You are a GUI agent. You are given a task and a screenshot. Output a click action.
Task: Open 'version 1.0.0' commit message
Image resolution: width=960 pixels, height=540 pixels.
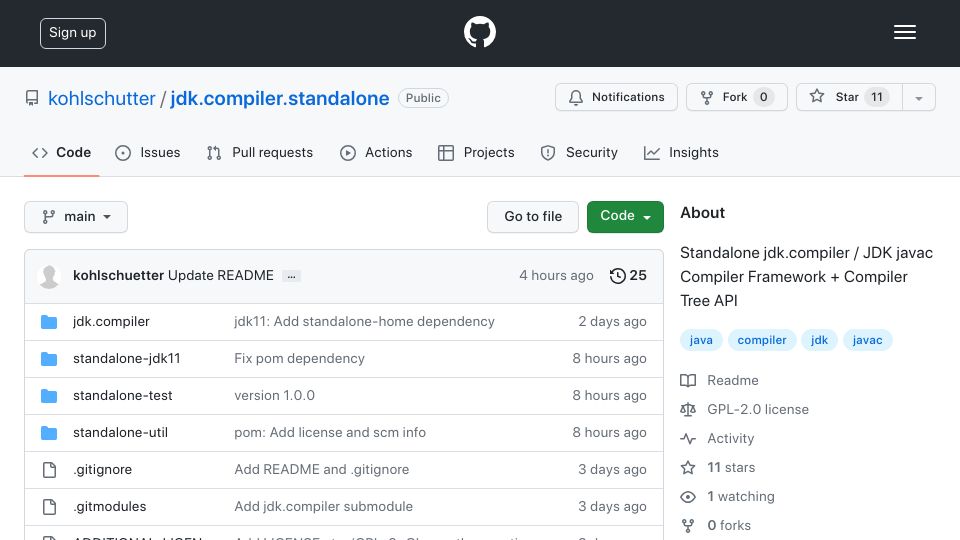coord(274,396)
